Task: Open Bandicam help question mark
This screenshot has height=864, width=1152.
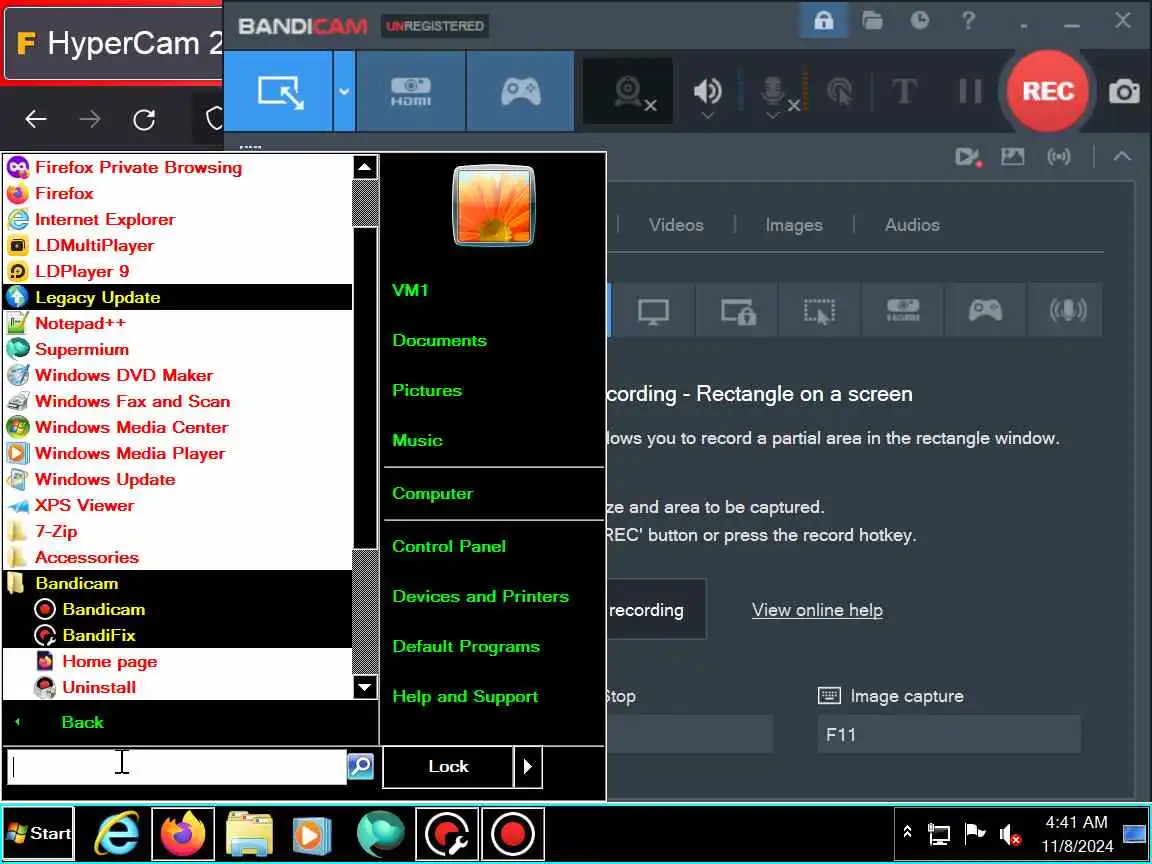Action: [968, 21]
